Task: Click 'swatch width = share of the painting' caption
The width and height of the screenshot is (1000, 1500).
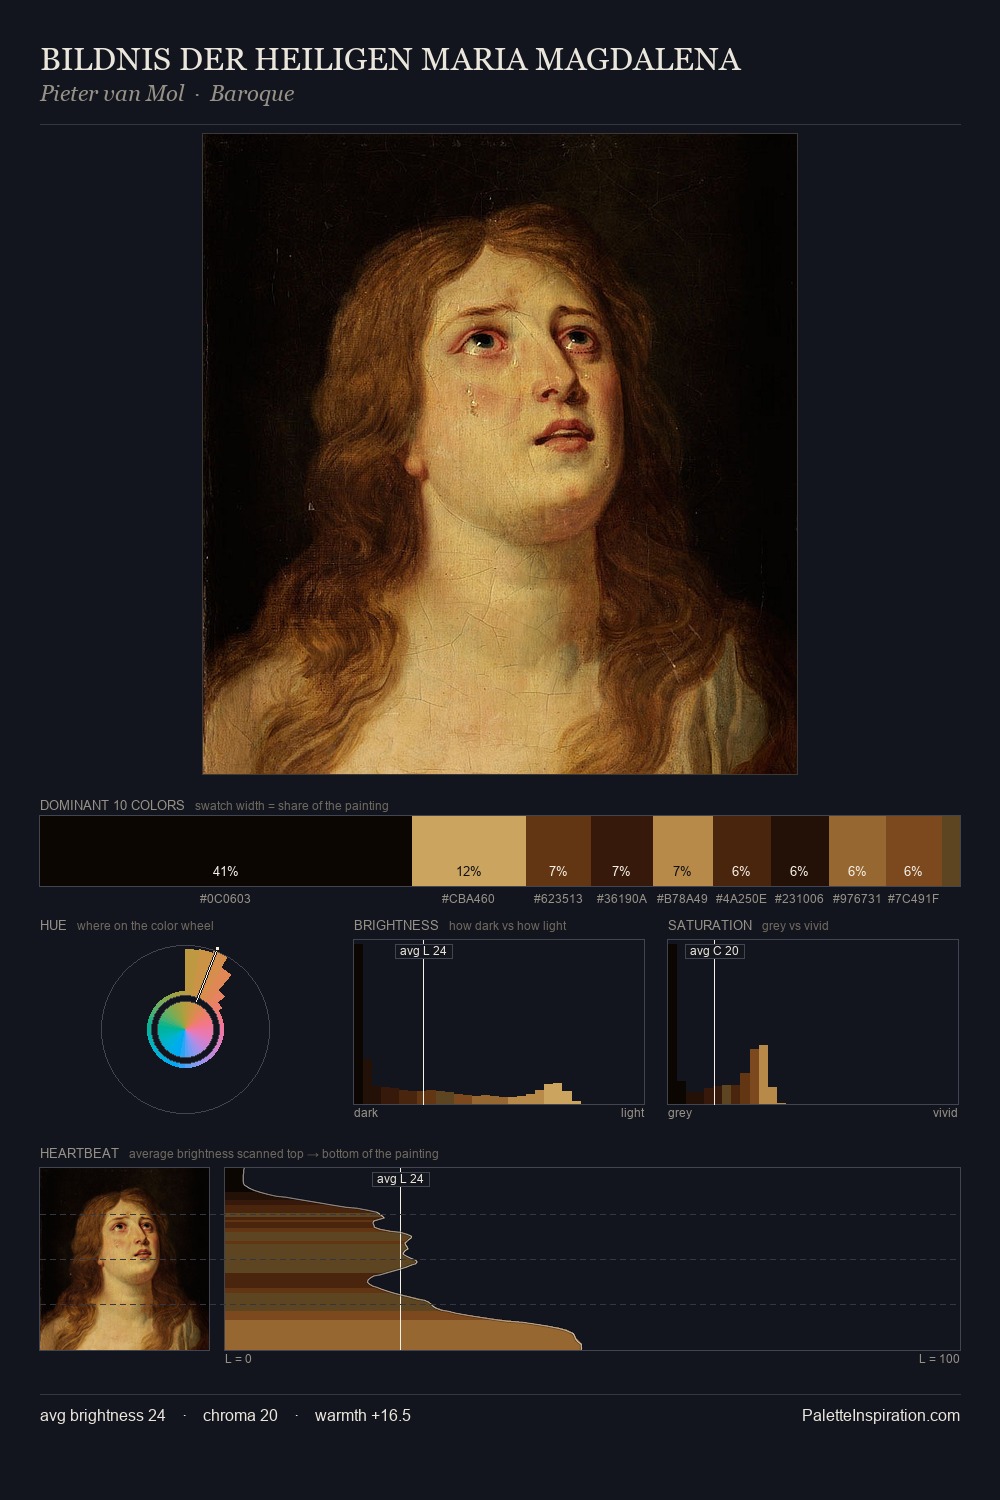Action: pos(292,806)
